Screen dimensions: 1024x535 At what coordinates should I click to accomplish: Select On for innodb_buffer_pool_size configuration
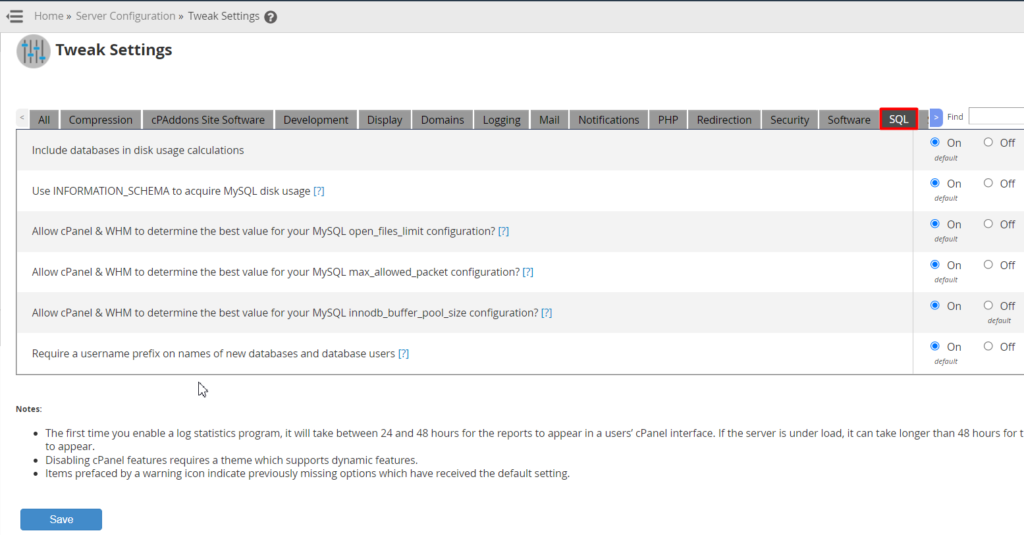pyautogui.click(x=935, y=306)
